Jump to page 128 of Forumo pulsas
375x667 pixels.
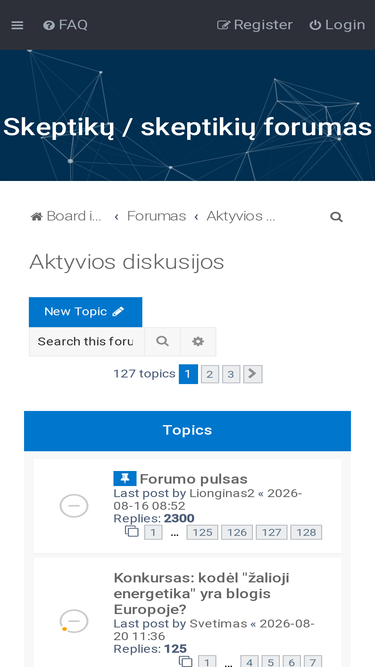pyautogui.click(x=306, y=533)
